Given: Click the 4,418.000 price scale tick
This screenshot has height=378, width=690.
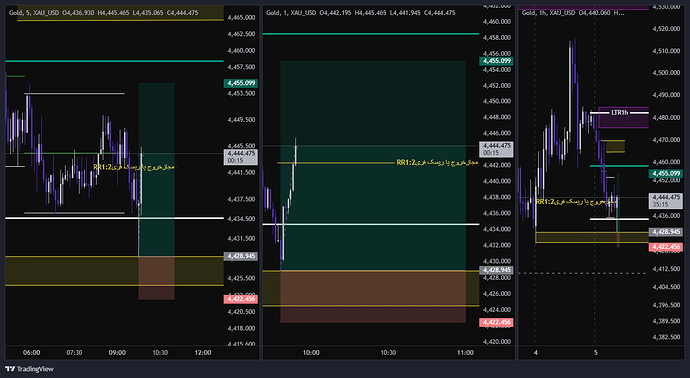Looking at the screenshot, I should pos(241,328).
